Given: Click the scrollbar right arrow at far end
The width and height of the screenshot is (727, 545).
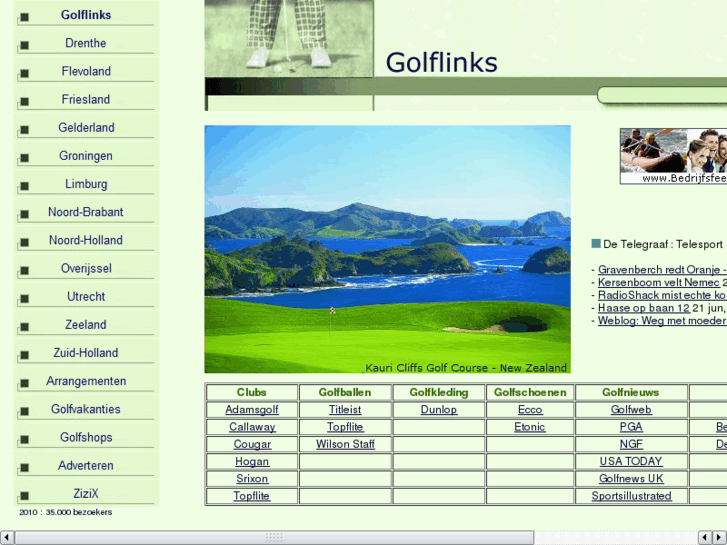Looking at the screenshot, I should click(x=720, y=538).
